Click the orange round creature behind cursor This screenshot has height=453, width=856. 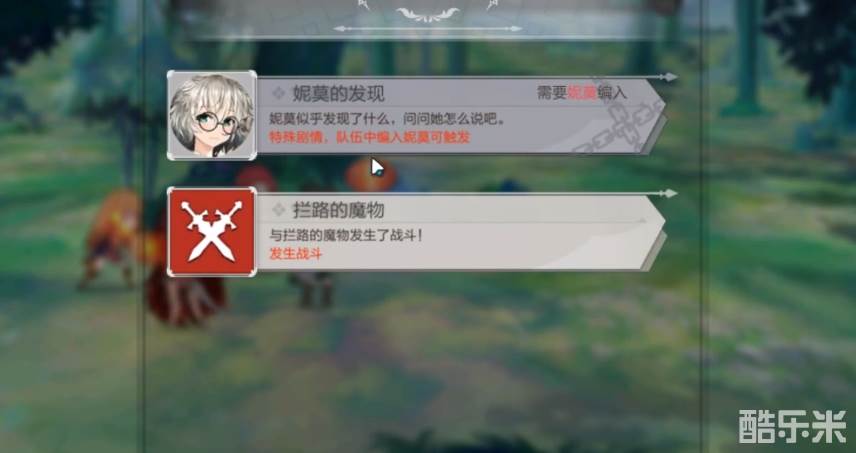(370, 174)
